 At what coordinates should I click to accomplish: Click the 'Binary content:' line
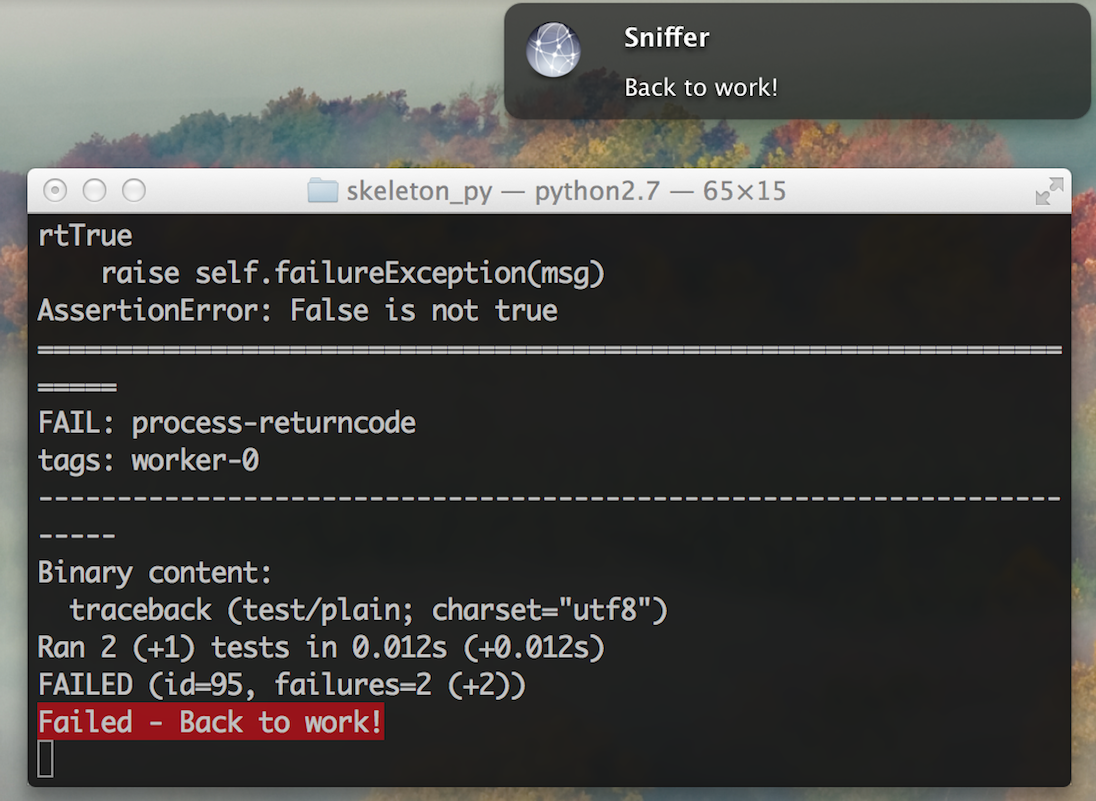click(154, 573)
